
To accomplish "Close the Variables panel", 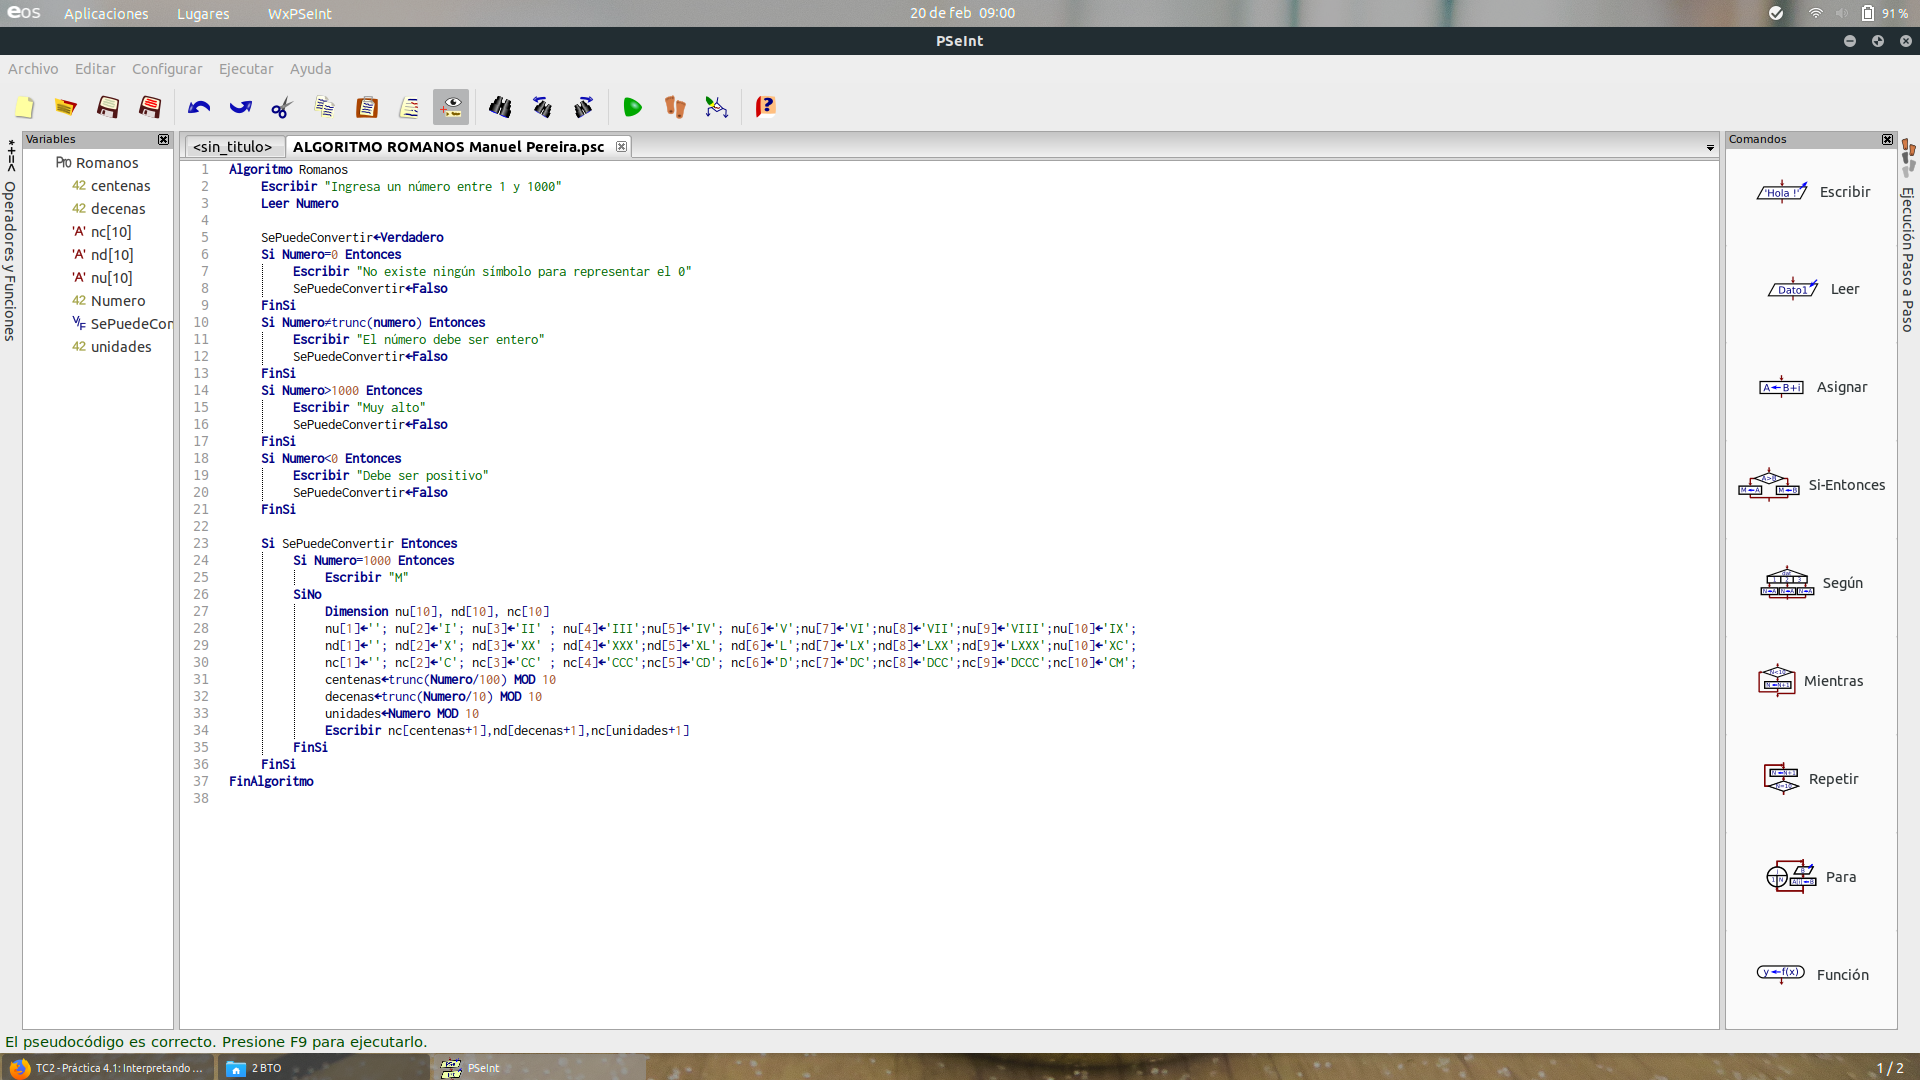I will [163, 140].
